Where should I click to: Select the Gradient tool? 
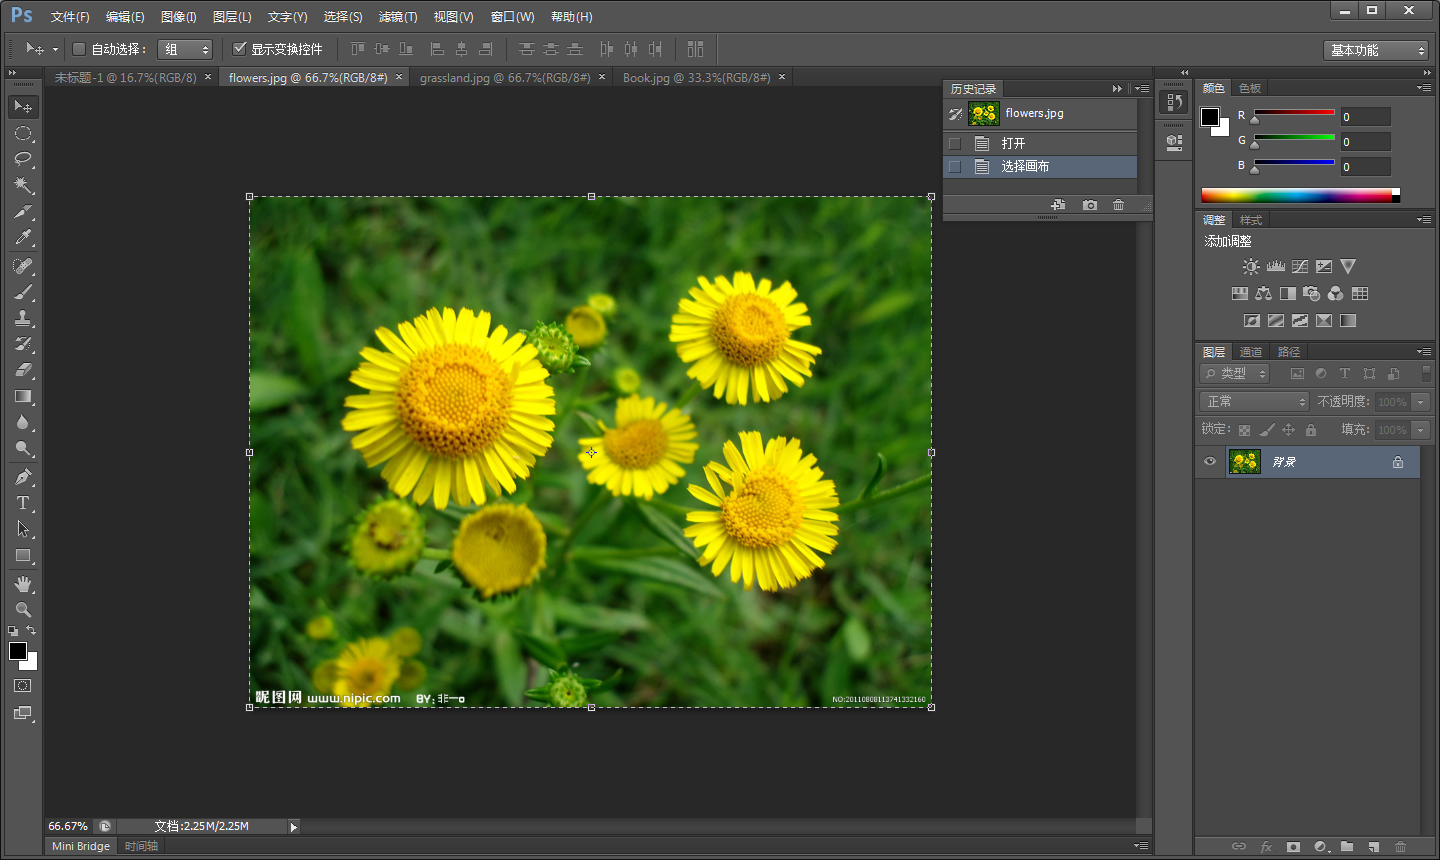click(23, 396)
